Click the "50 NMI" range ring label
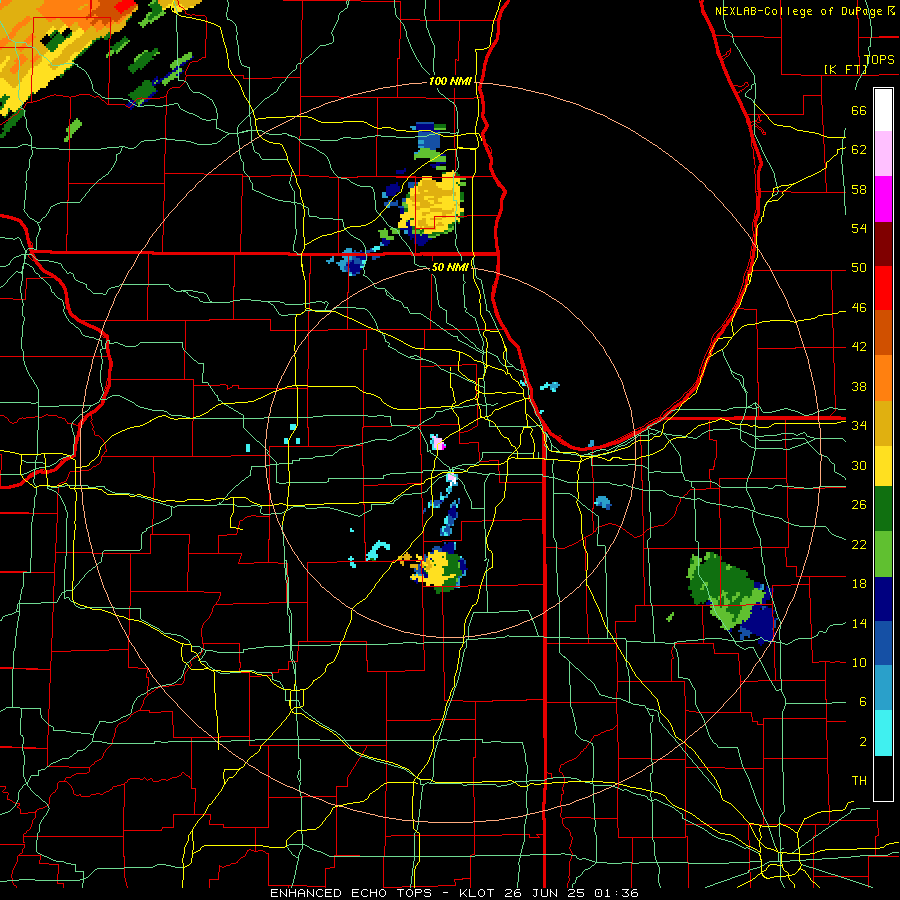 pos(449,267)
